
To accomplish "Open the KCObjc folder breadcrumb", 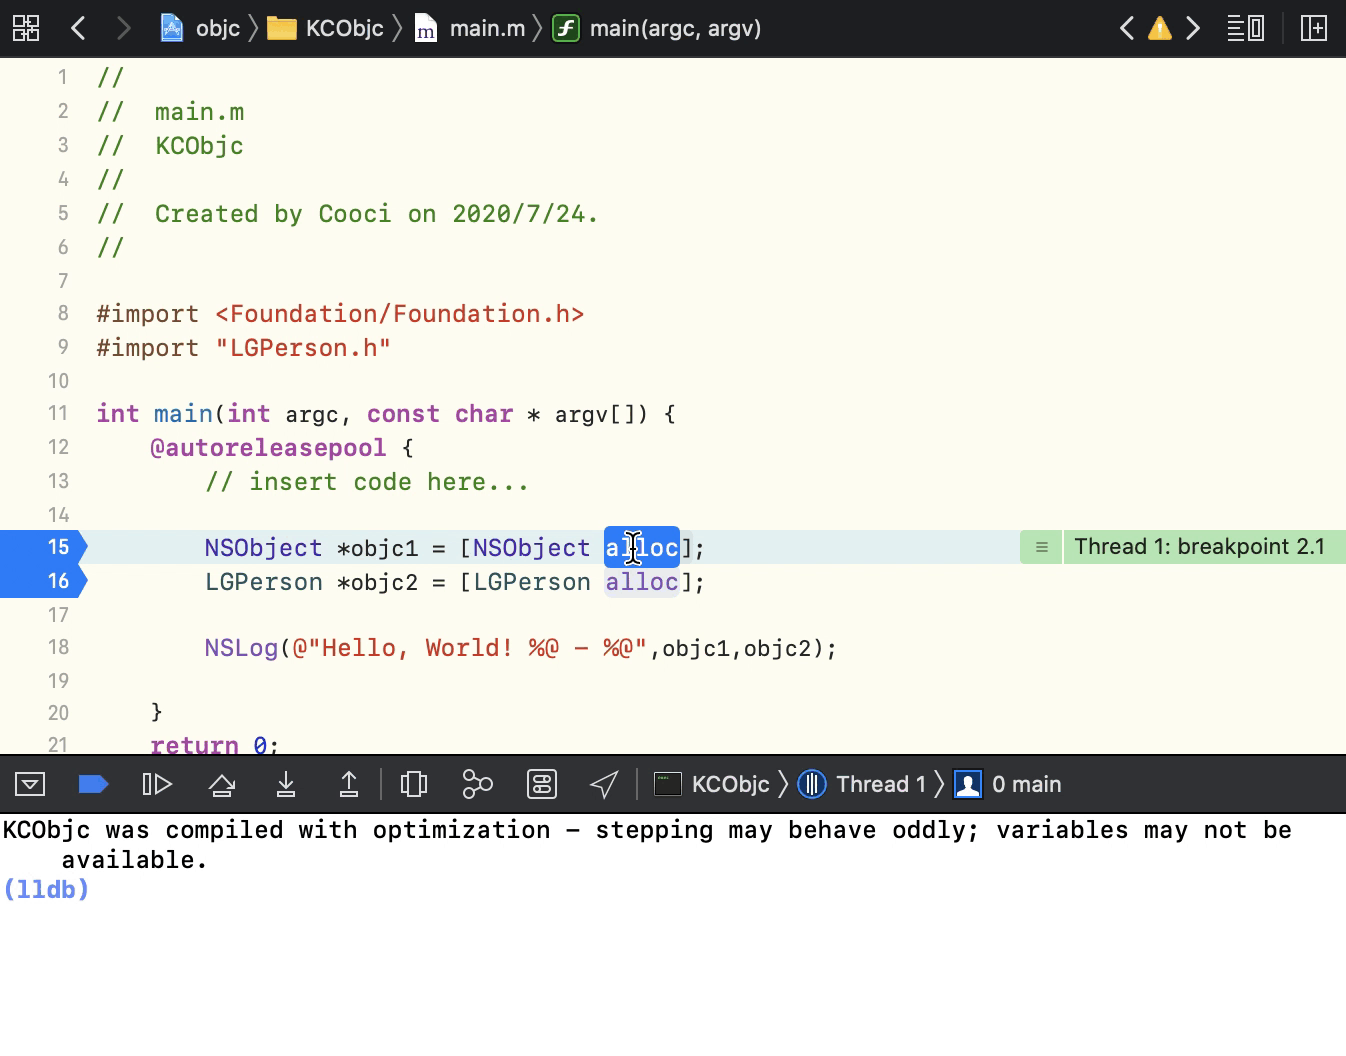I will point(325,28).
